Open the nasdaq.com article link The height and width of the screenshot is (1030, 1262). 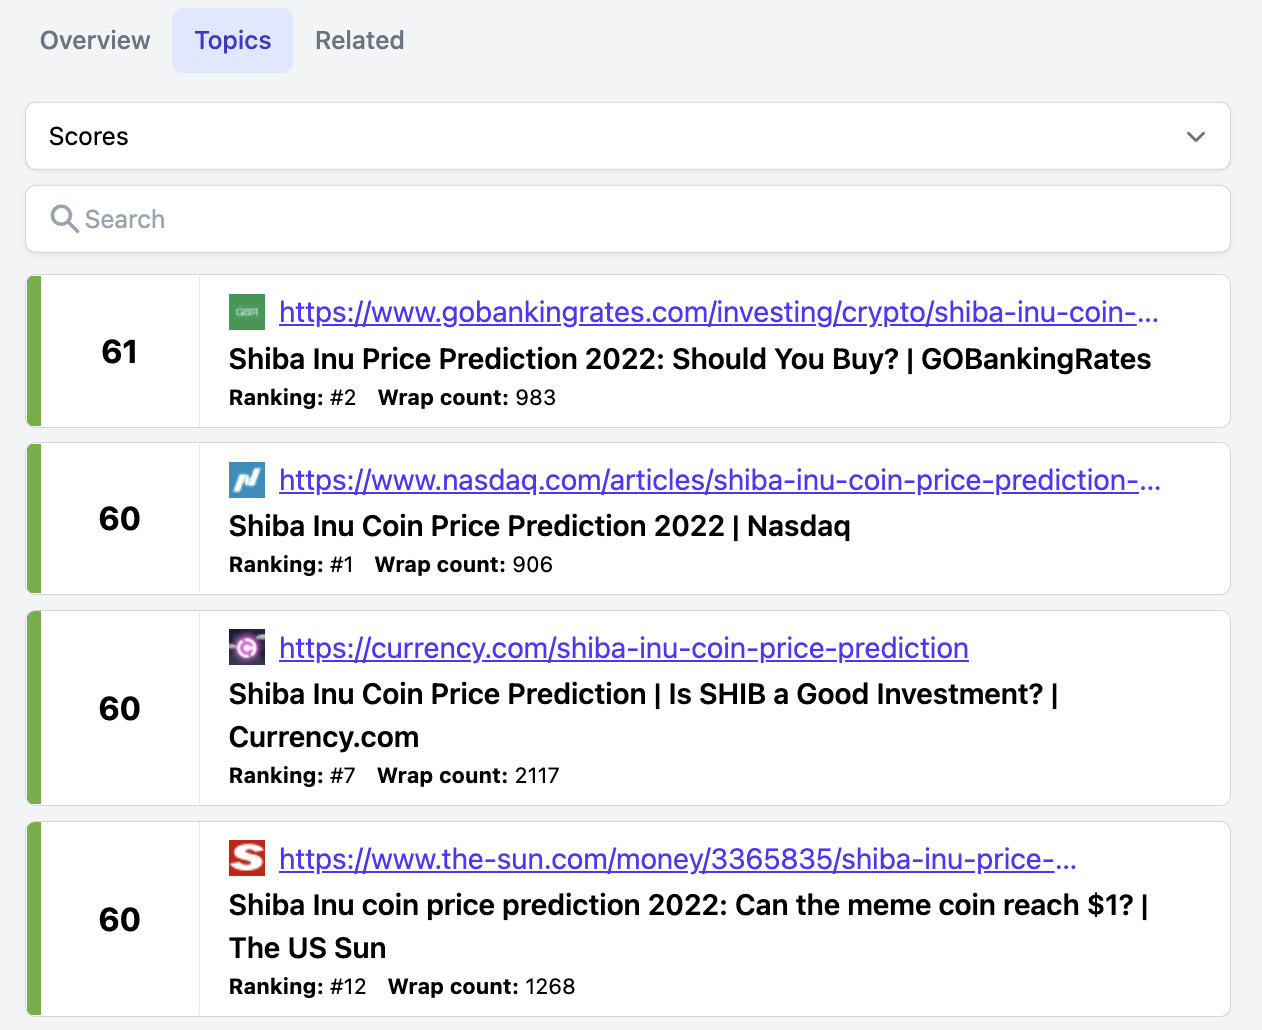point(720,480)
